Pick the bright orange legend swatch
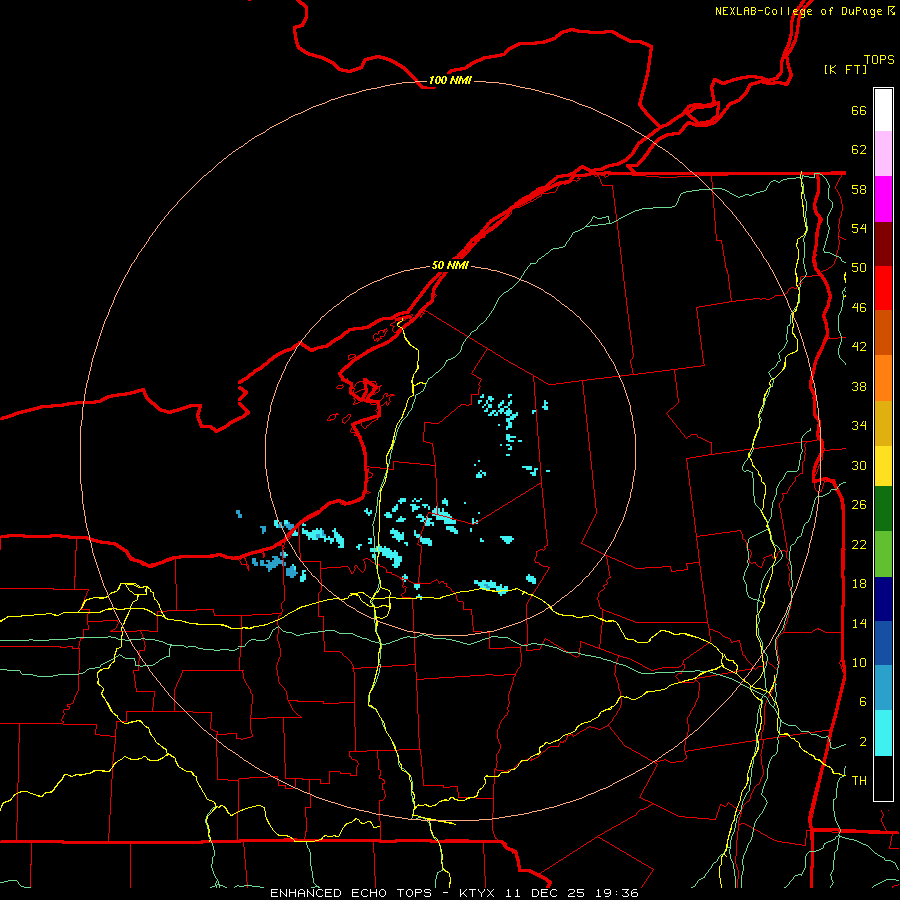The height and width of the screenshot is (900, 900). [x=883, y=378]
